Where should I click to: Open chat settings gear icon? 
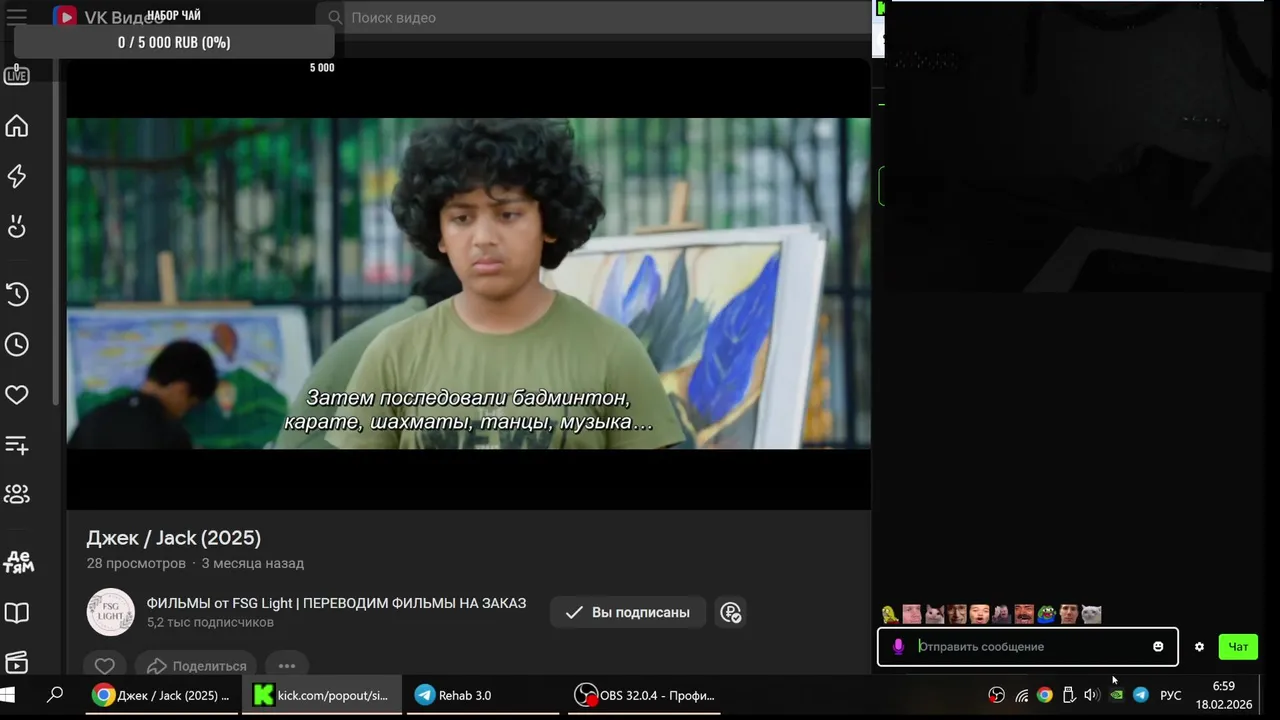pyautogui.click(x=1199, y=647)
